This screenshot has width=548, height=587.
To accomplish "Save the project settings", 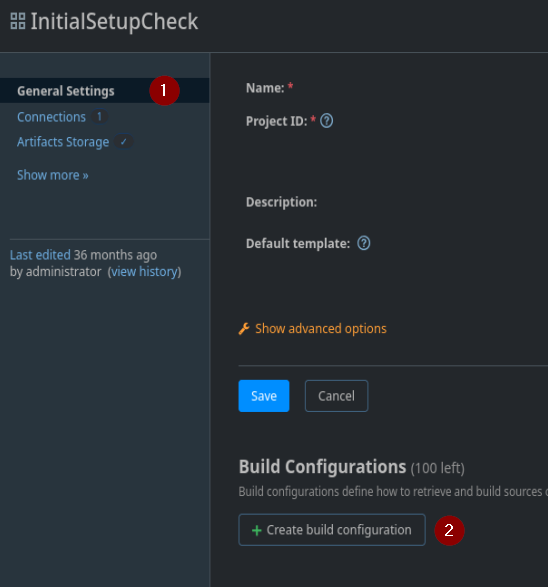I will 264,396.
